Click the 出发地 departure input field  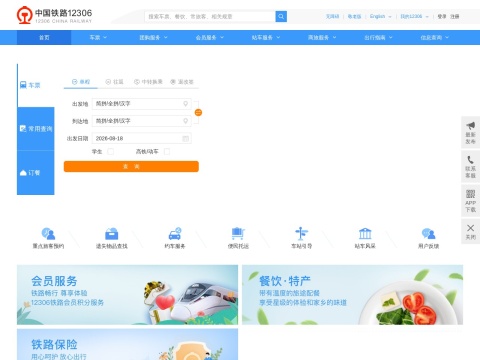coord(142,104)
